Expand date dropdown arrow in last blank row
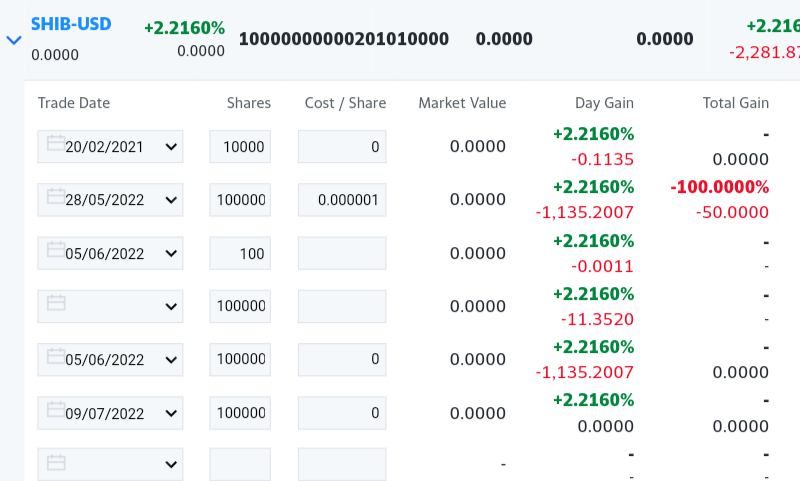 [x=171, y=465]
